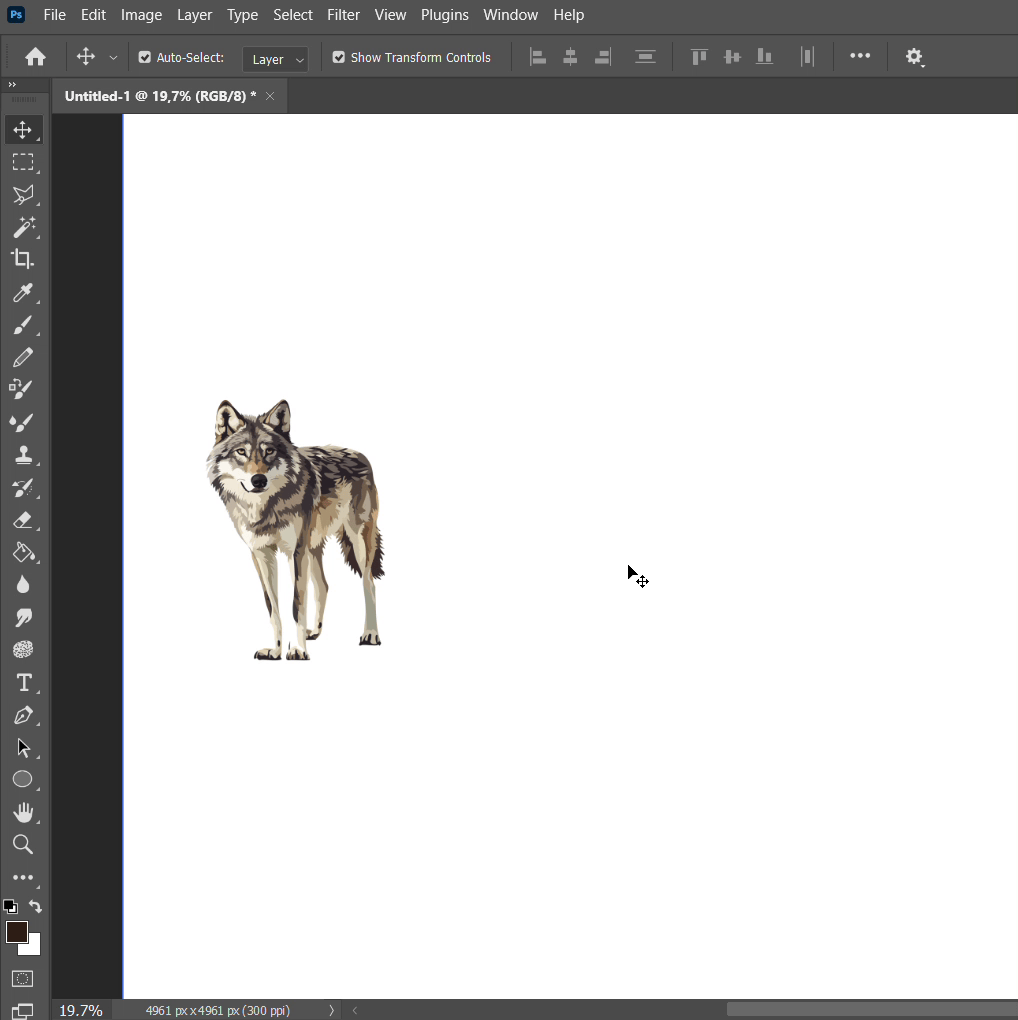Select the Eraser tool
This screenshot has height=1020, width=1018.
coord(23,520)
